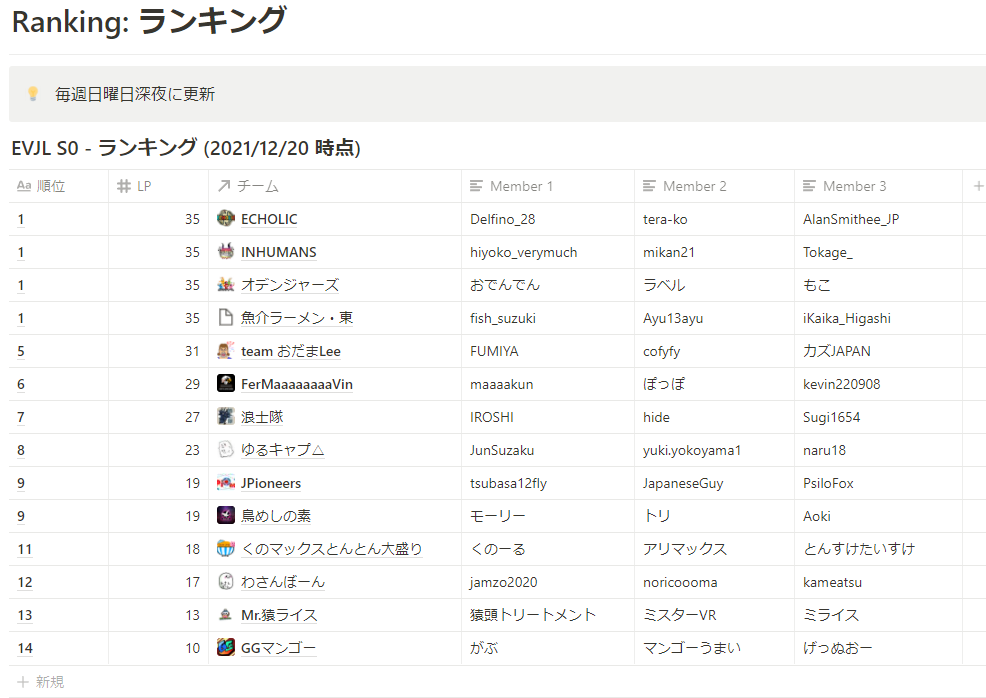Open わさんぼーん team icon
This screenshot has height=698, width=986.
pyautogui.click(x=226, y=582)
